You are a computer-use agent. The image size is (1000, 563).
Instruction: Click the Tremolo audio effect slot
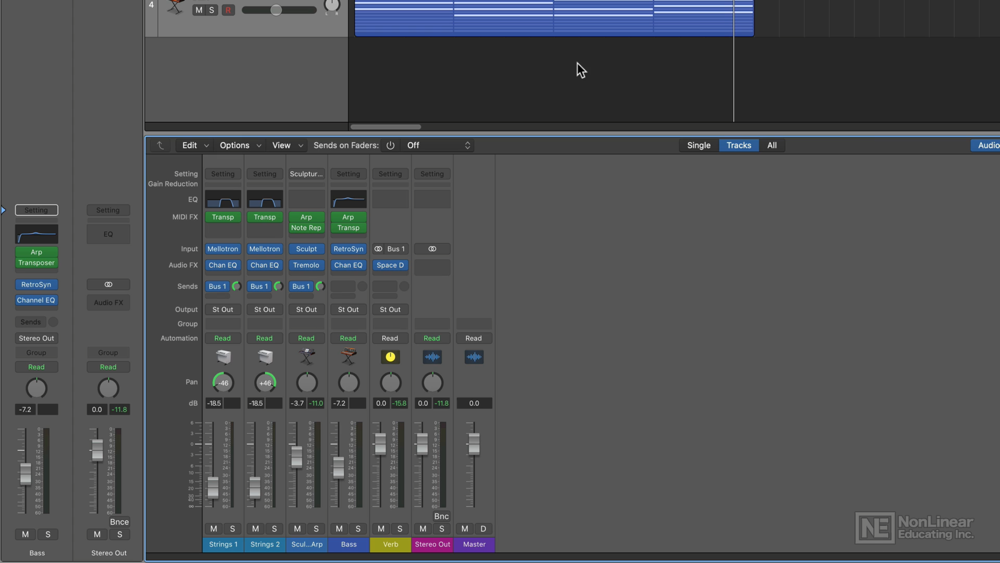(307, 266)
